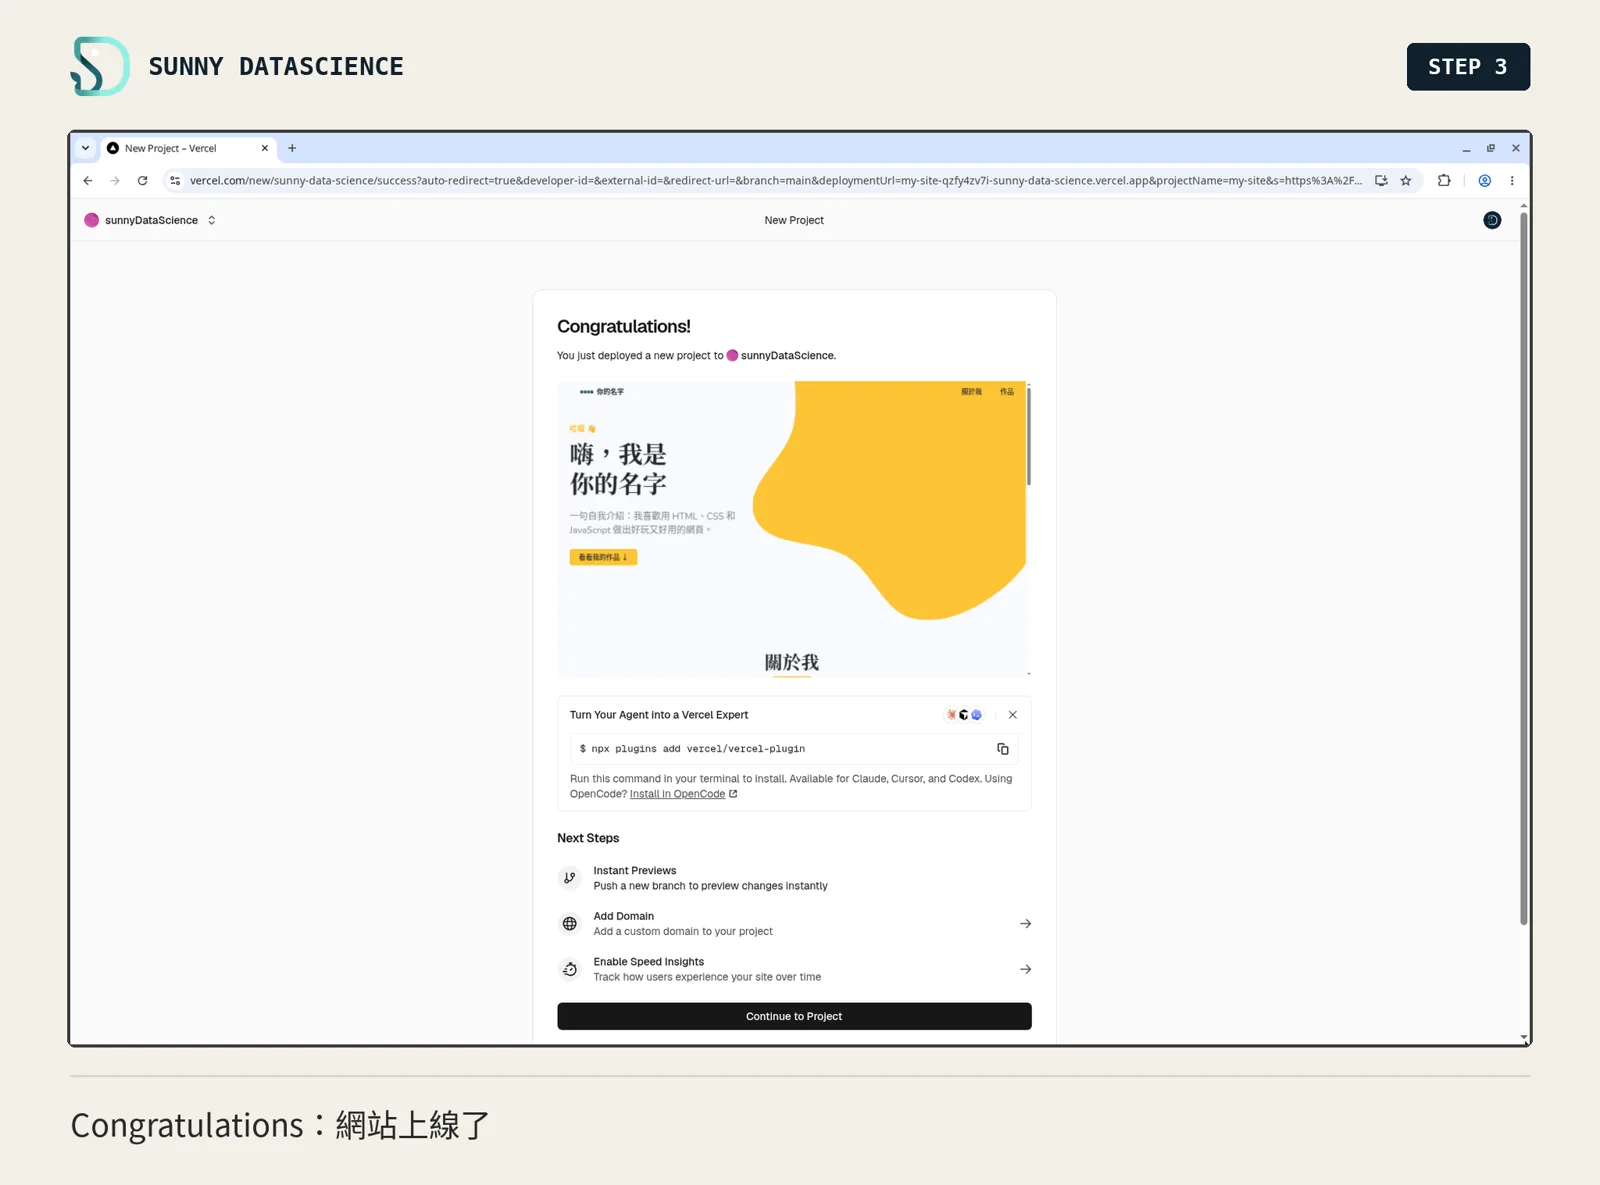Copy the npx plugins command
This screenshot has height=1185, width=1600.
pos(1003,749)
